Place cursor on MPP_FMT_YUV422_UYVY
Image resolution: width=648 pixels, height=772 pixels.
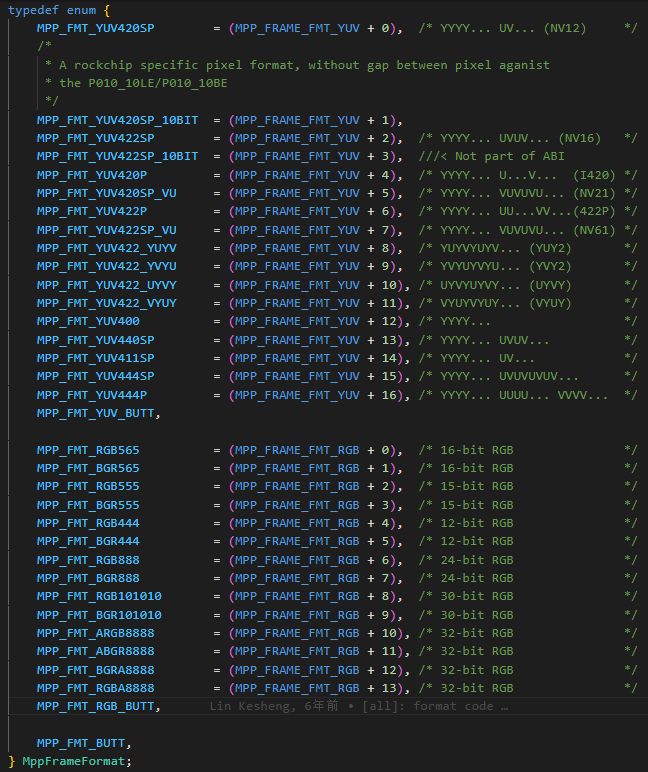[x=106, y=285]
